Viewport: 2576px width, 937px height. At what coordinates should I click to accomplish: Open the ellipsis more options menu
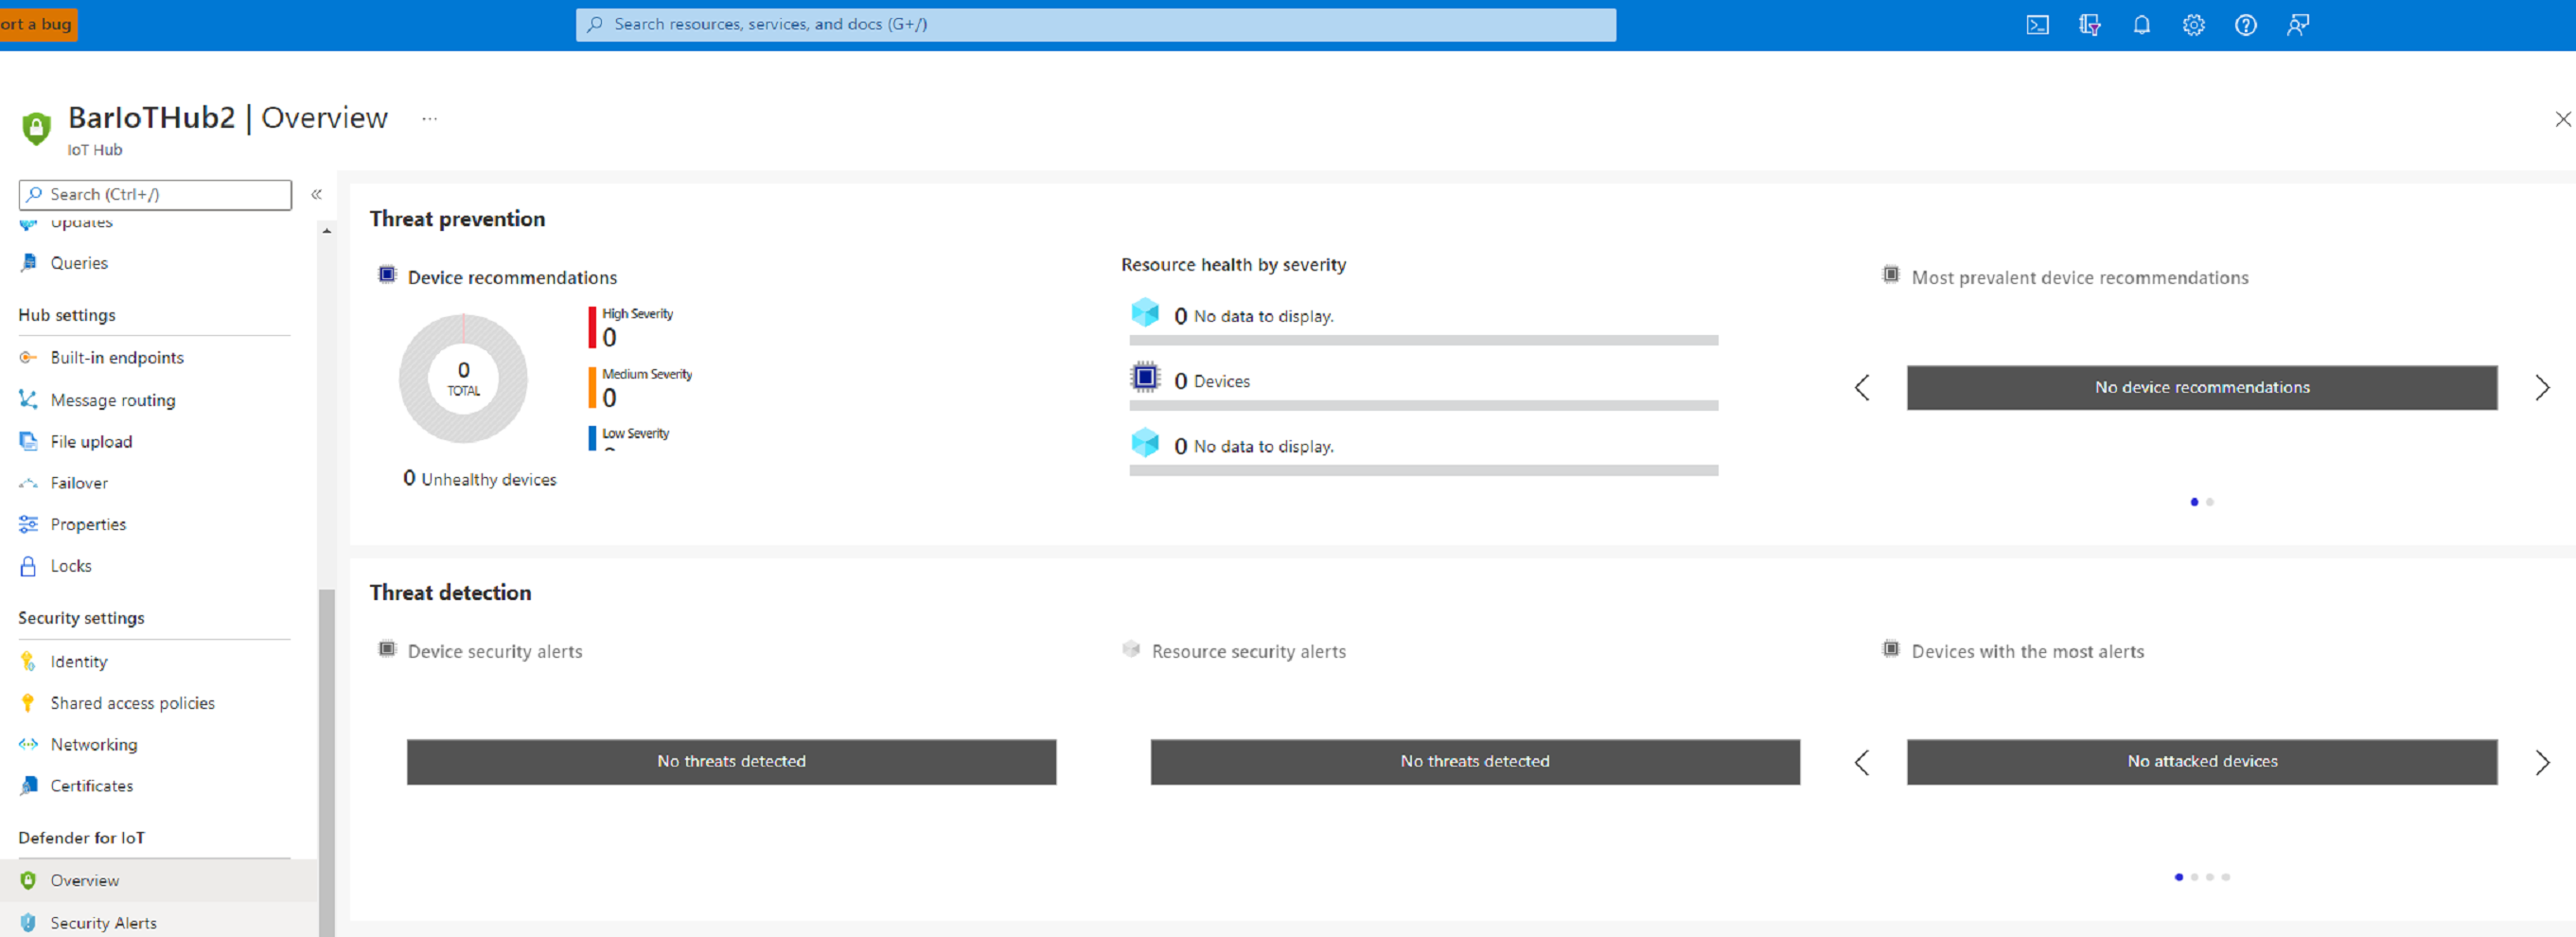pyautogui.click(x=429, y=118)
